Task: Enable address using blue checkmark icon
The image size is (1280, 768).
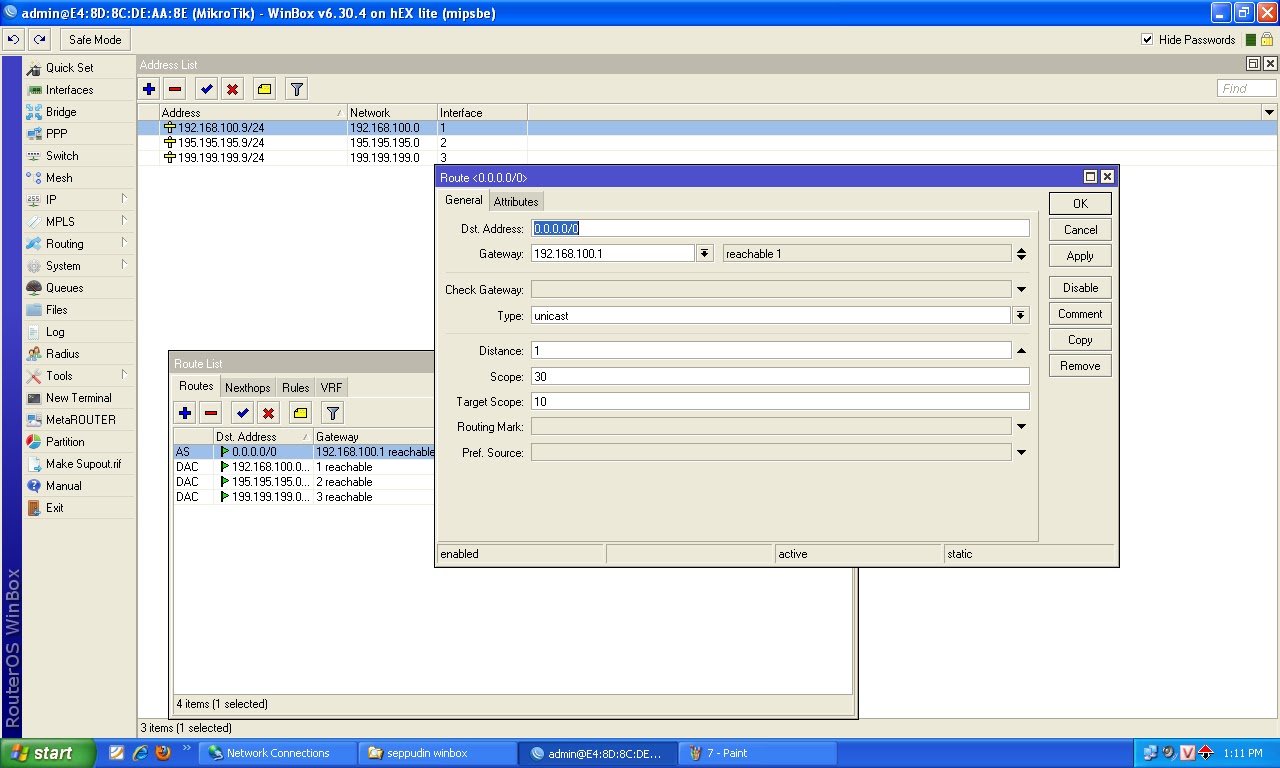Action: click(205, 89)
